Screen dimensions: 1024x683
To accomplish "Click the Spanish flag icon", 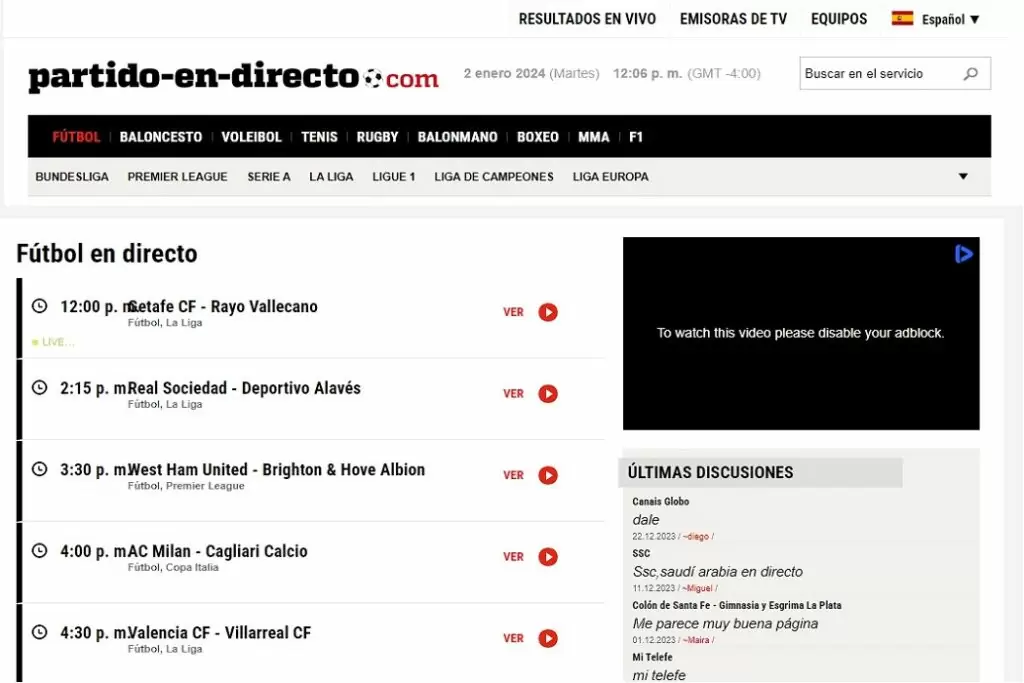I will [903, 18].
